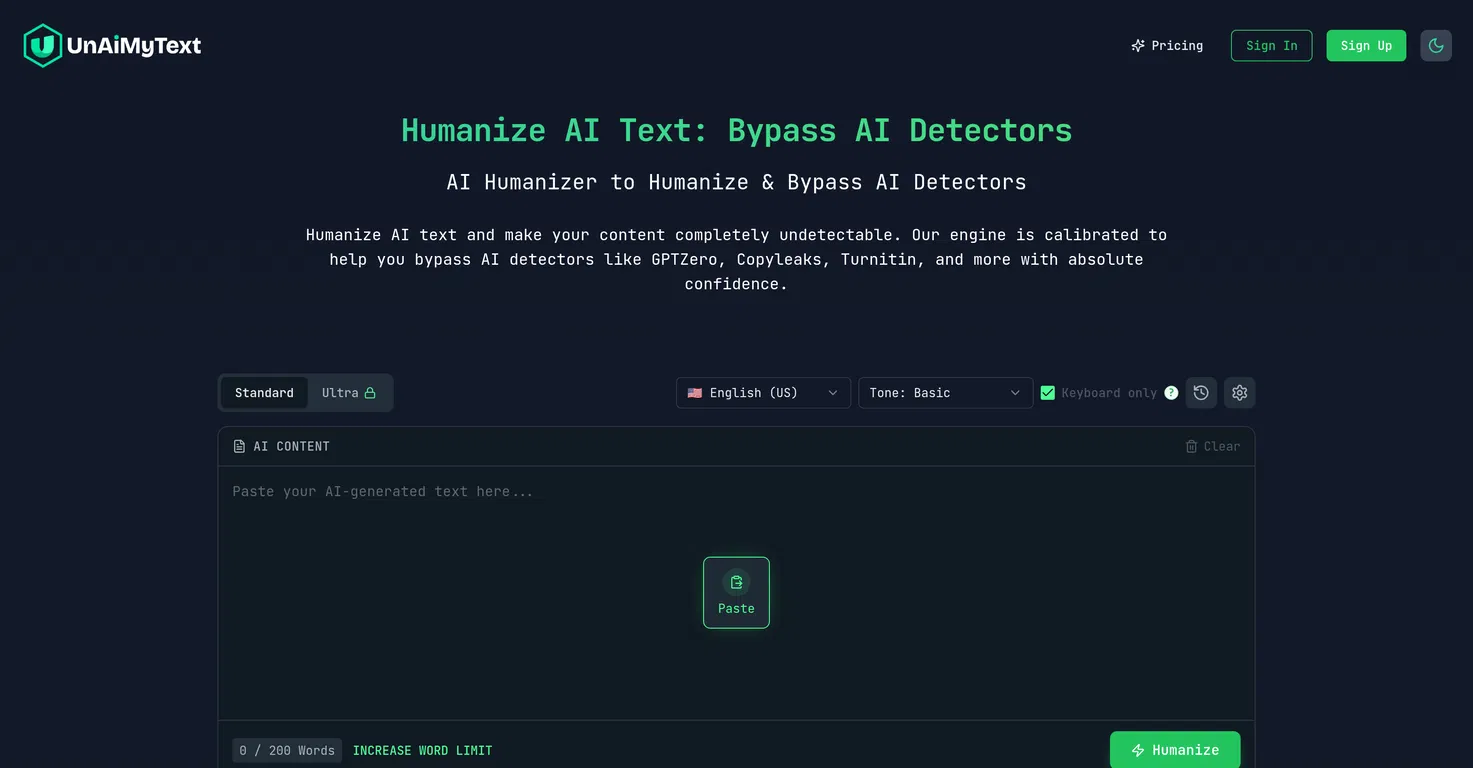
Task: Open settings via the gear icon
Action: tap(1240, 393)
